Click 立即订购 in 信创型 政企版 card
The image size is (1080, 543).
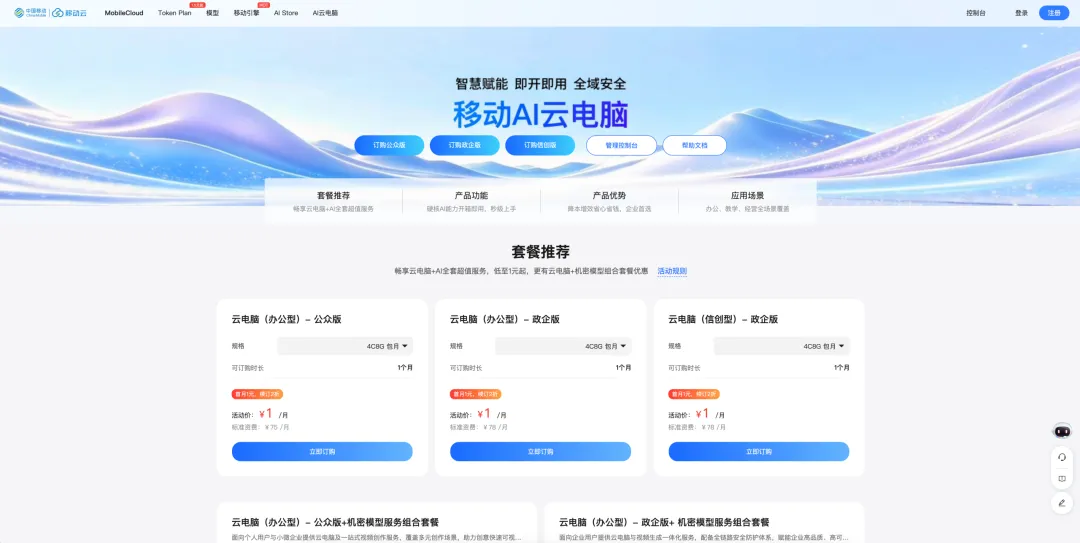click(759, 451)
